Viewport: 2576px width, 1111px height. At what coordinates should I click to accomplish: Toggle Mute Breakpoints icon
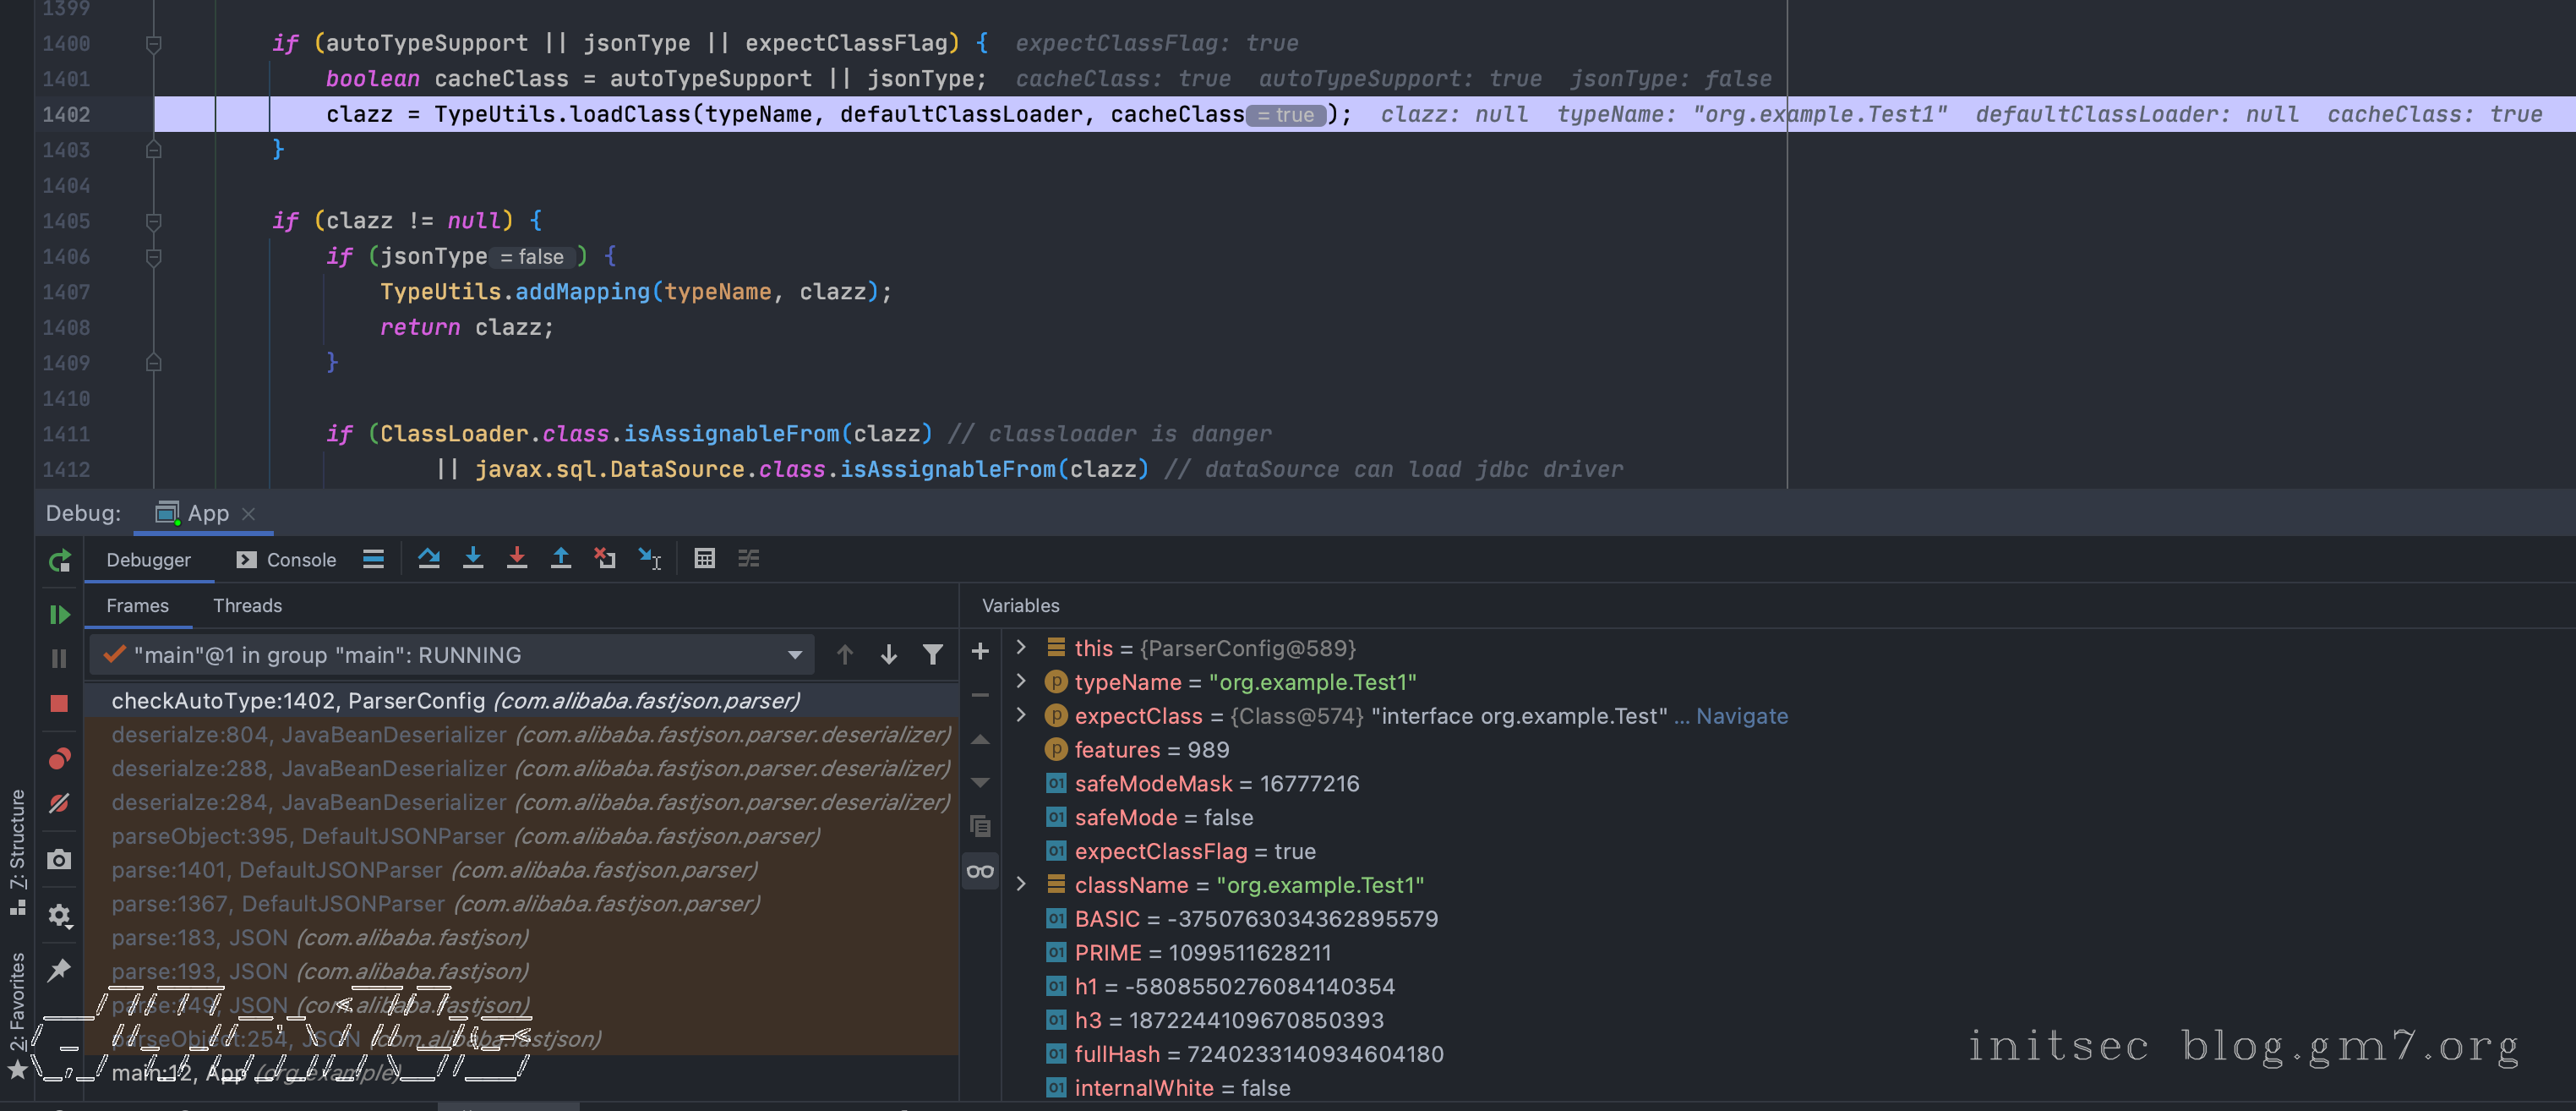59,803
